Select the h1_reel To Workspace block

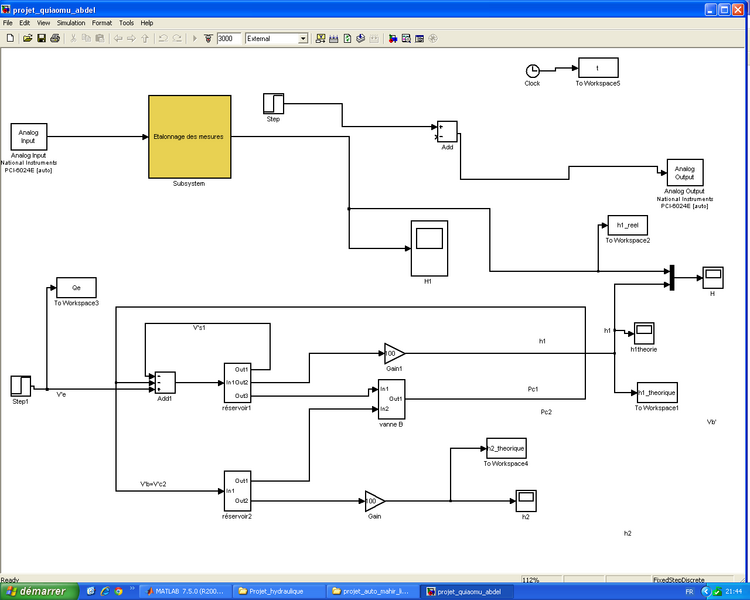[628, 225]
